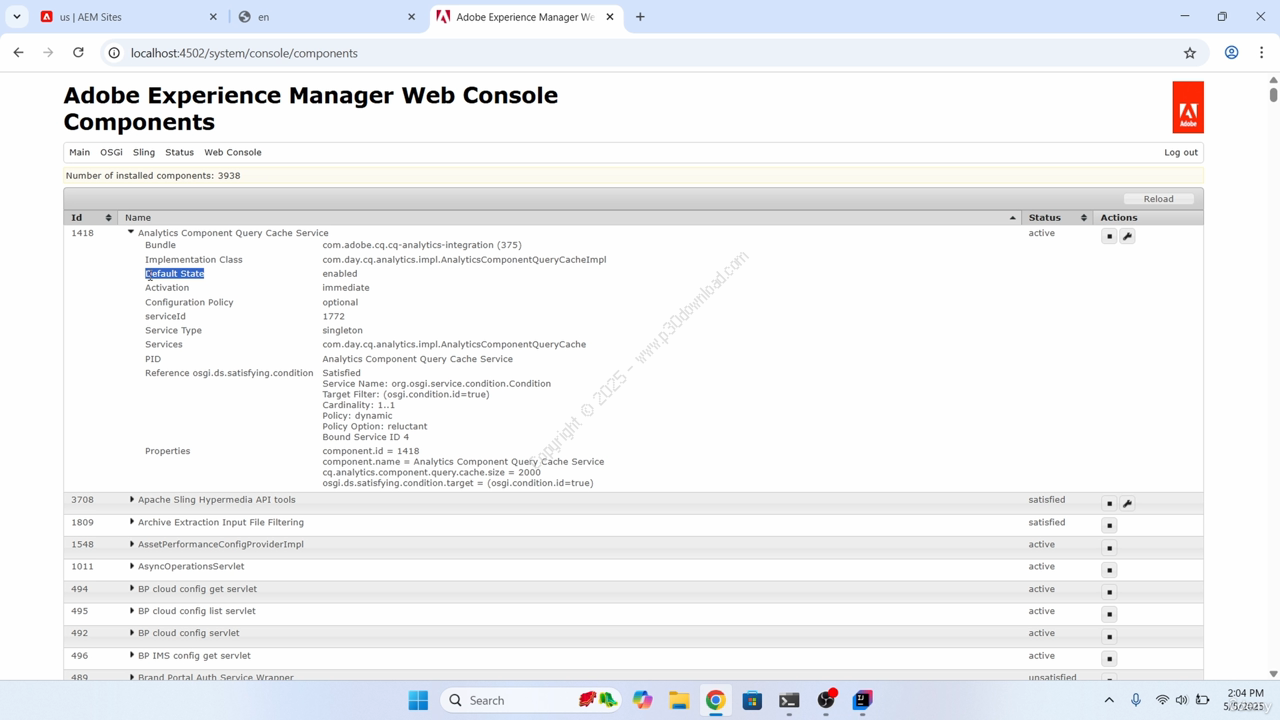Click the AsyncOperationsServlet component name
The width and height of the screenshot is (1280, 720).
[x=191, y=566]
